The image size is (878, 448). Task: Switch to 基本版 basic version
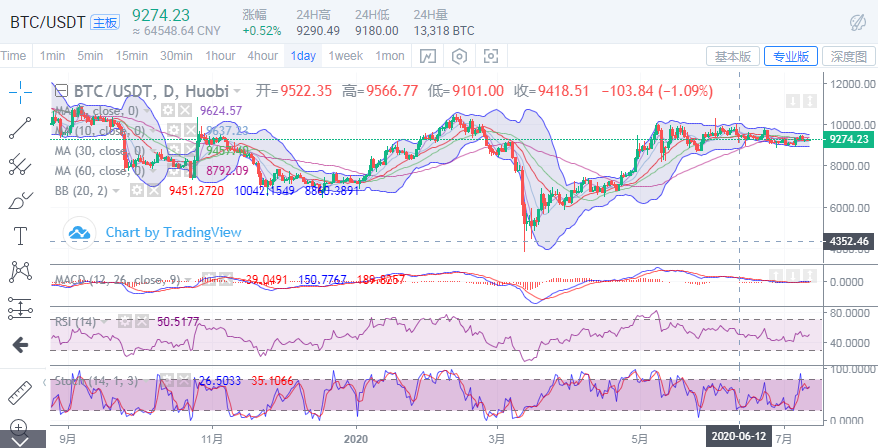(x=733, y=57)
